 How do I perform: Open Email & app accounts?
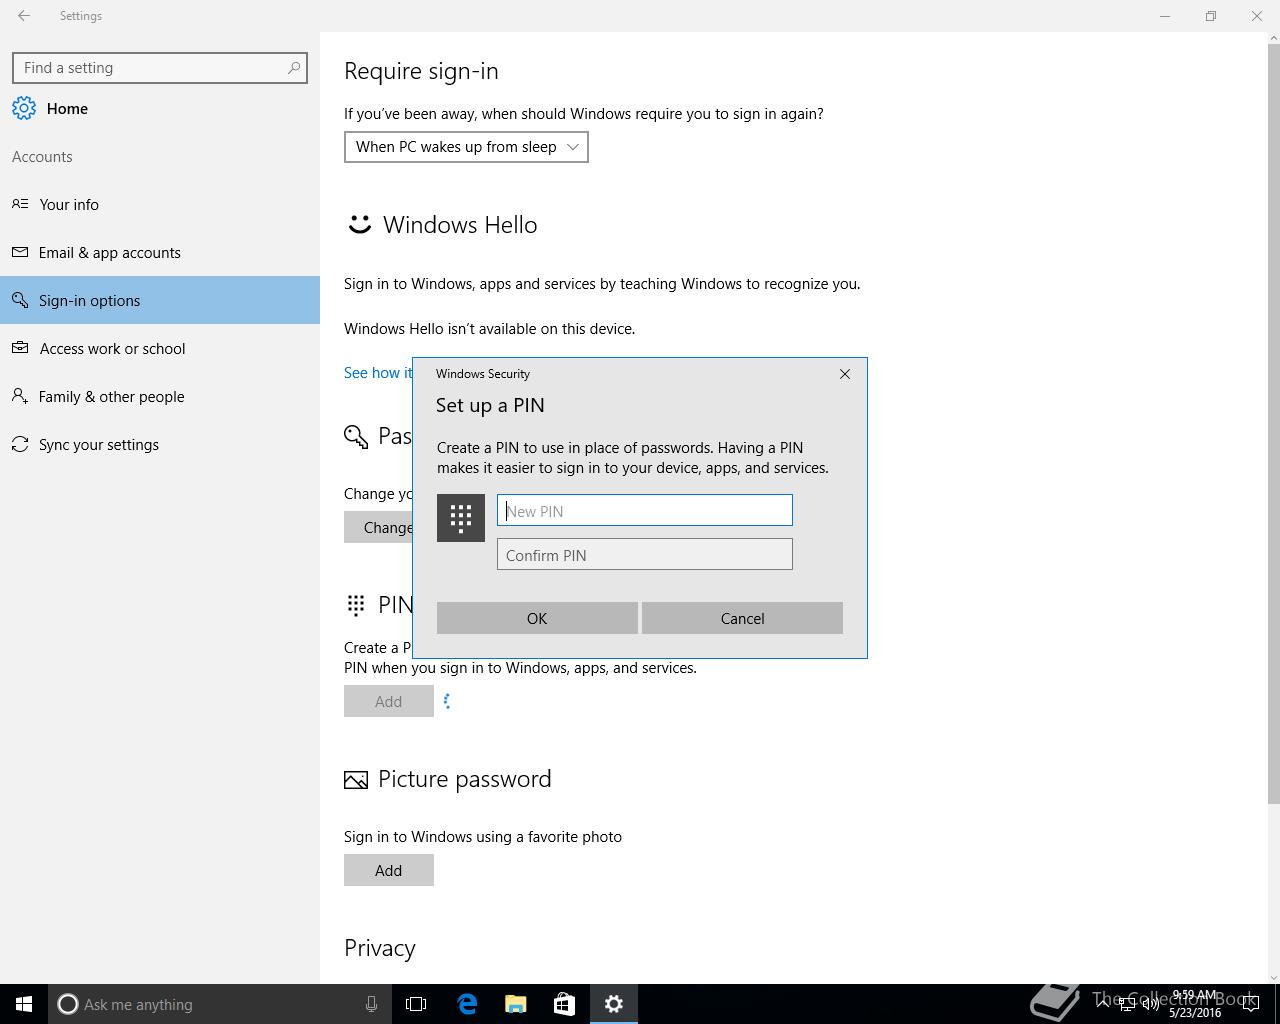click(x=160, y=252)
